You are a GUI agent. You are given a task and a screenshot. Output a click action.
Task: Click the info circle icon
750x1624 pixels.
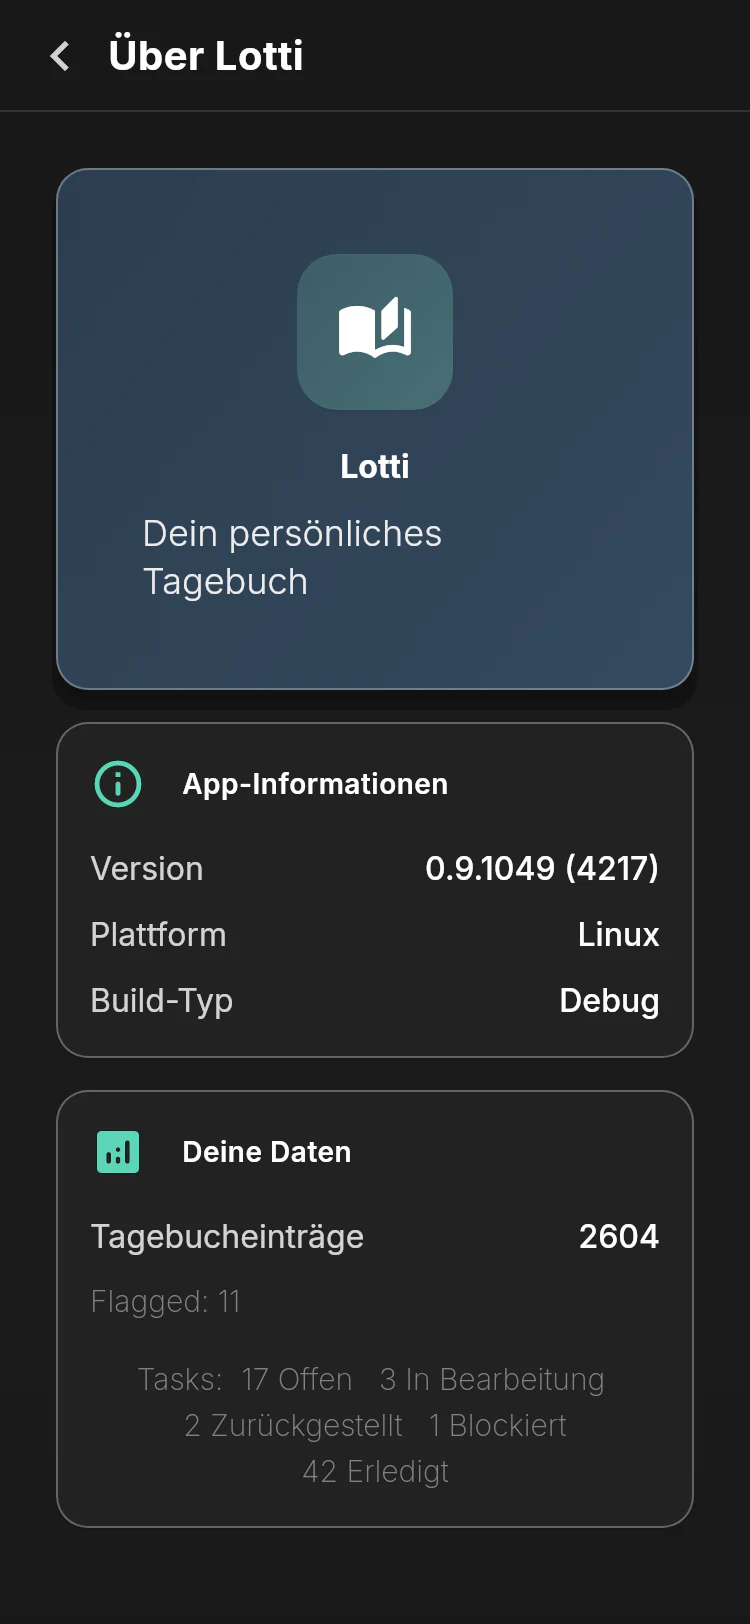coord(118,784)
